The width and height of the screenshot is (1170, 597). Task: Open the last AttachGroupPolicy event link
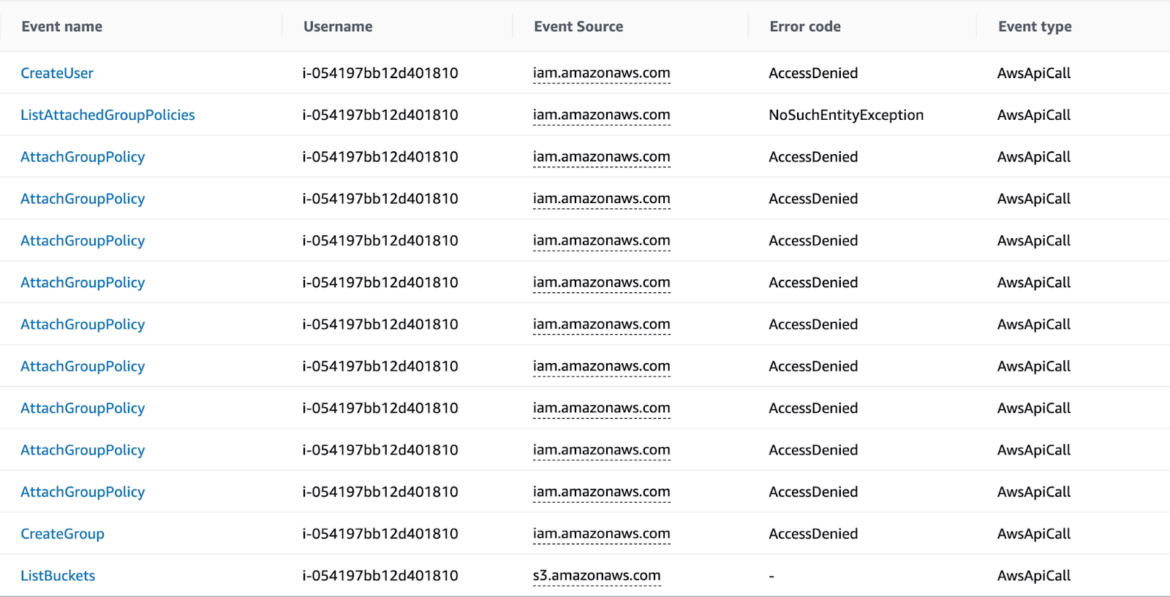click(x=83, y=491)
